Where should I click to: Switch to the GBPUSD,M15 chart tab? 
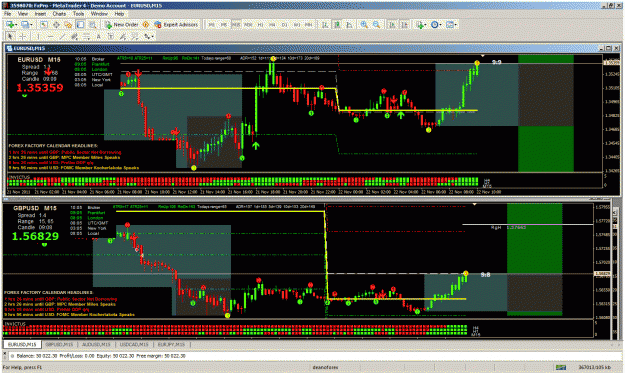[59, 344]
